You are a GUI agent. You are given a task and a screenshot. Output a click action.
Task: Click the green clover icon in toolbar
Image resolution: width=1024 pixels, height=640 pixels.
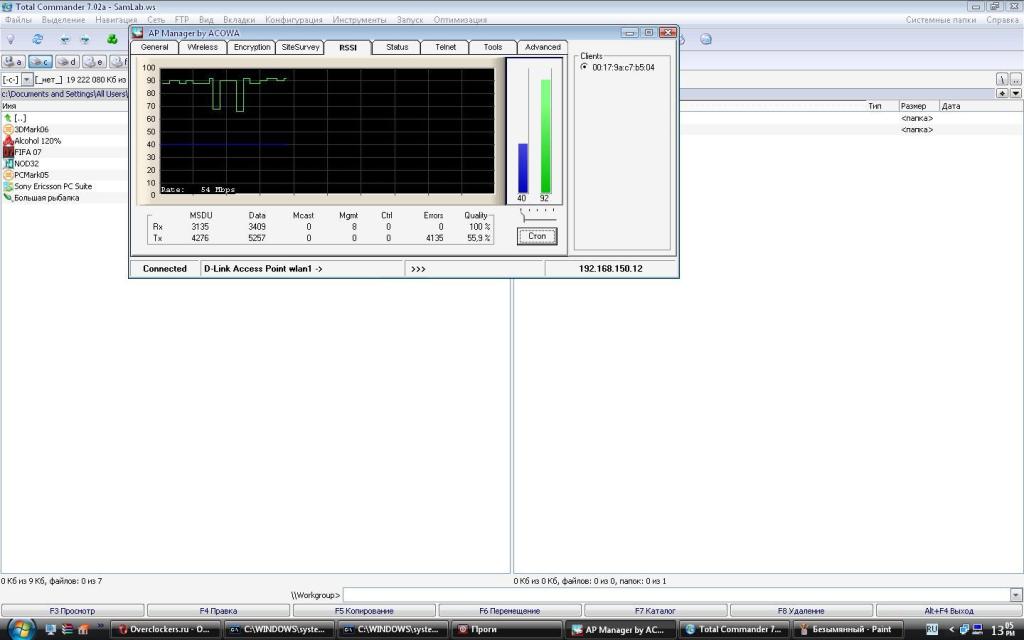(x=112, y=39)
